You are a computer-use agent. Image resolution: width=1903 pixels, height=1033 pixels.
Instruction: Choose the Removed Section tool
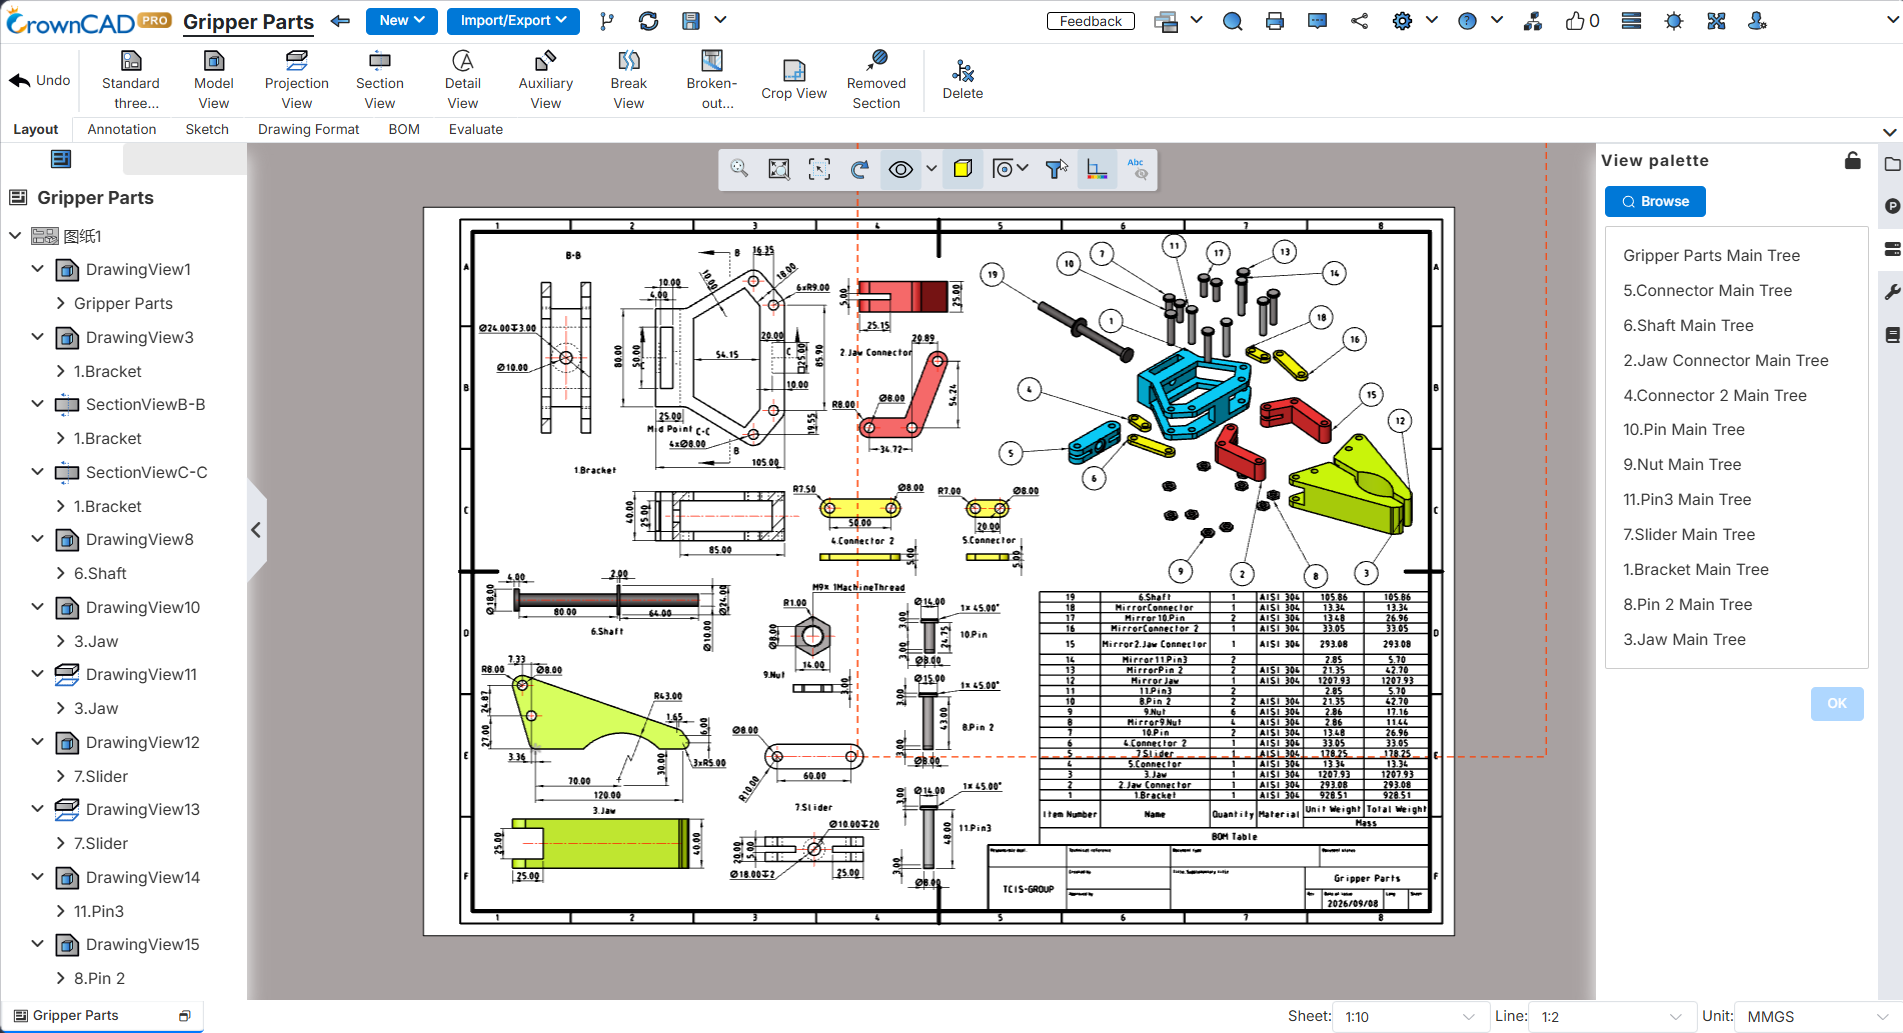tap(876, 79)
